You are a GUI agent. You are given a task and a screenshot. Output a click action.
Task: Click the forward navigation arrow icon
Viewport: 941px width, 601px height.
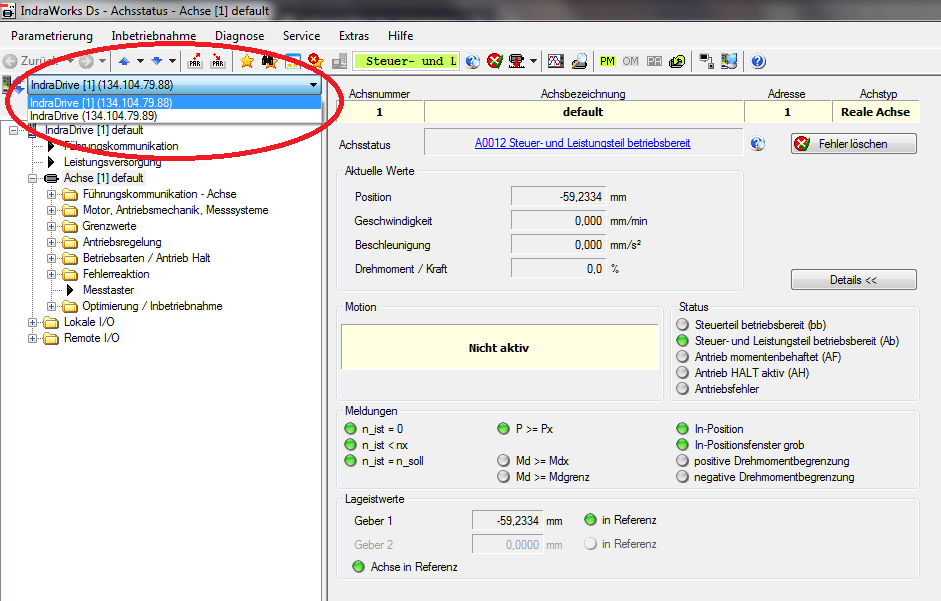[x=86, y=61]
